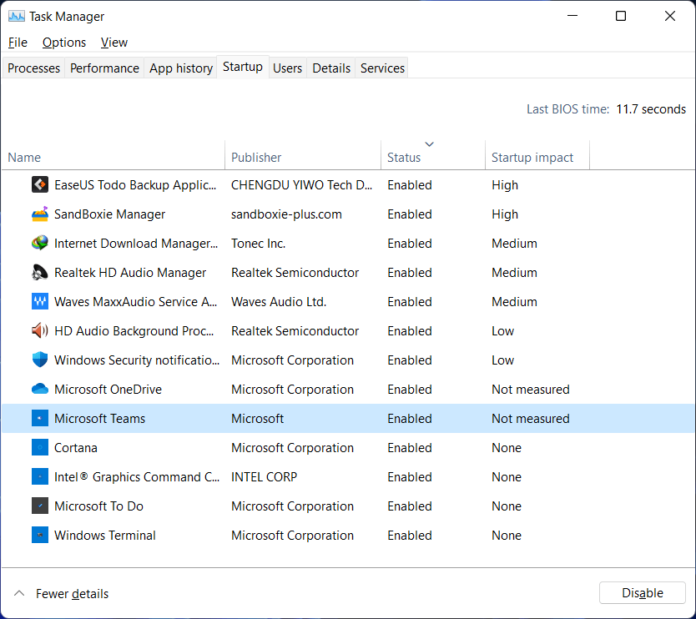Switch to the Services tab
Image resolution: width=696 pixels, height=619 pixels.
(x=382, y=68)
